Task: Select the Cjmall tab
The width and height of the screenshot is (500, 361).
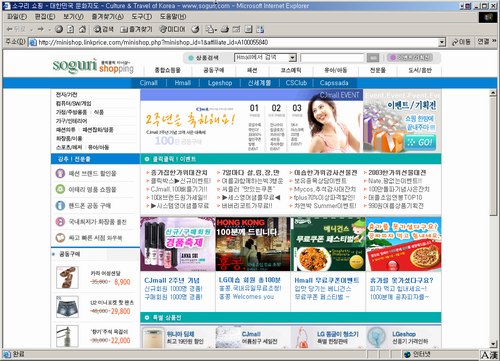Action: (149, 83)
